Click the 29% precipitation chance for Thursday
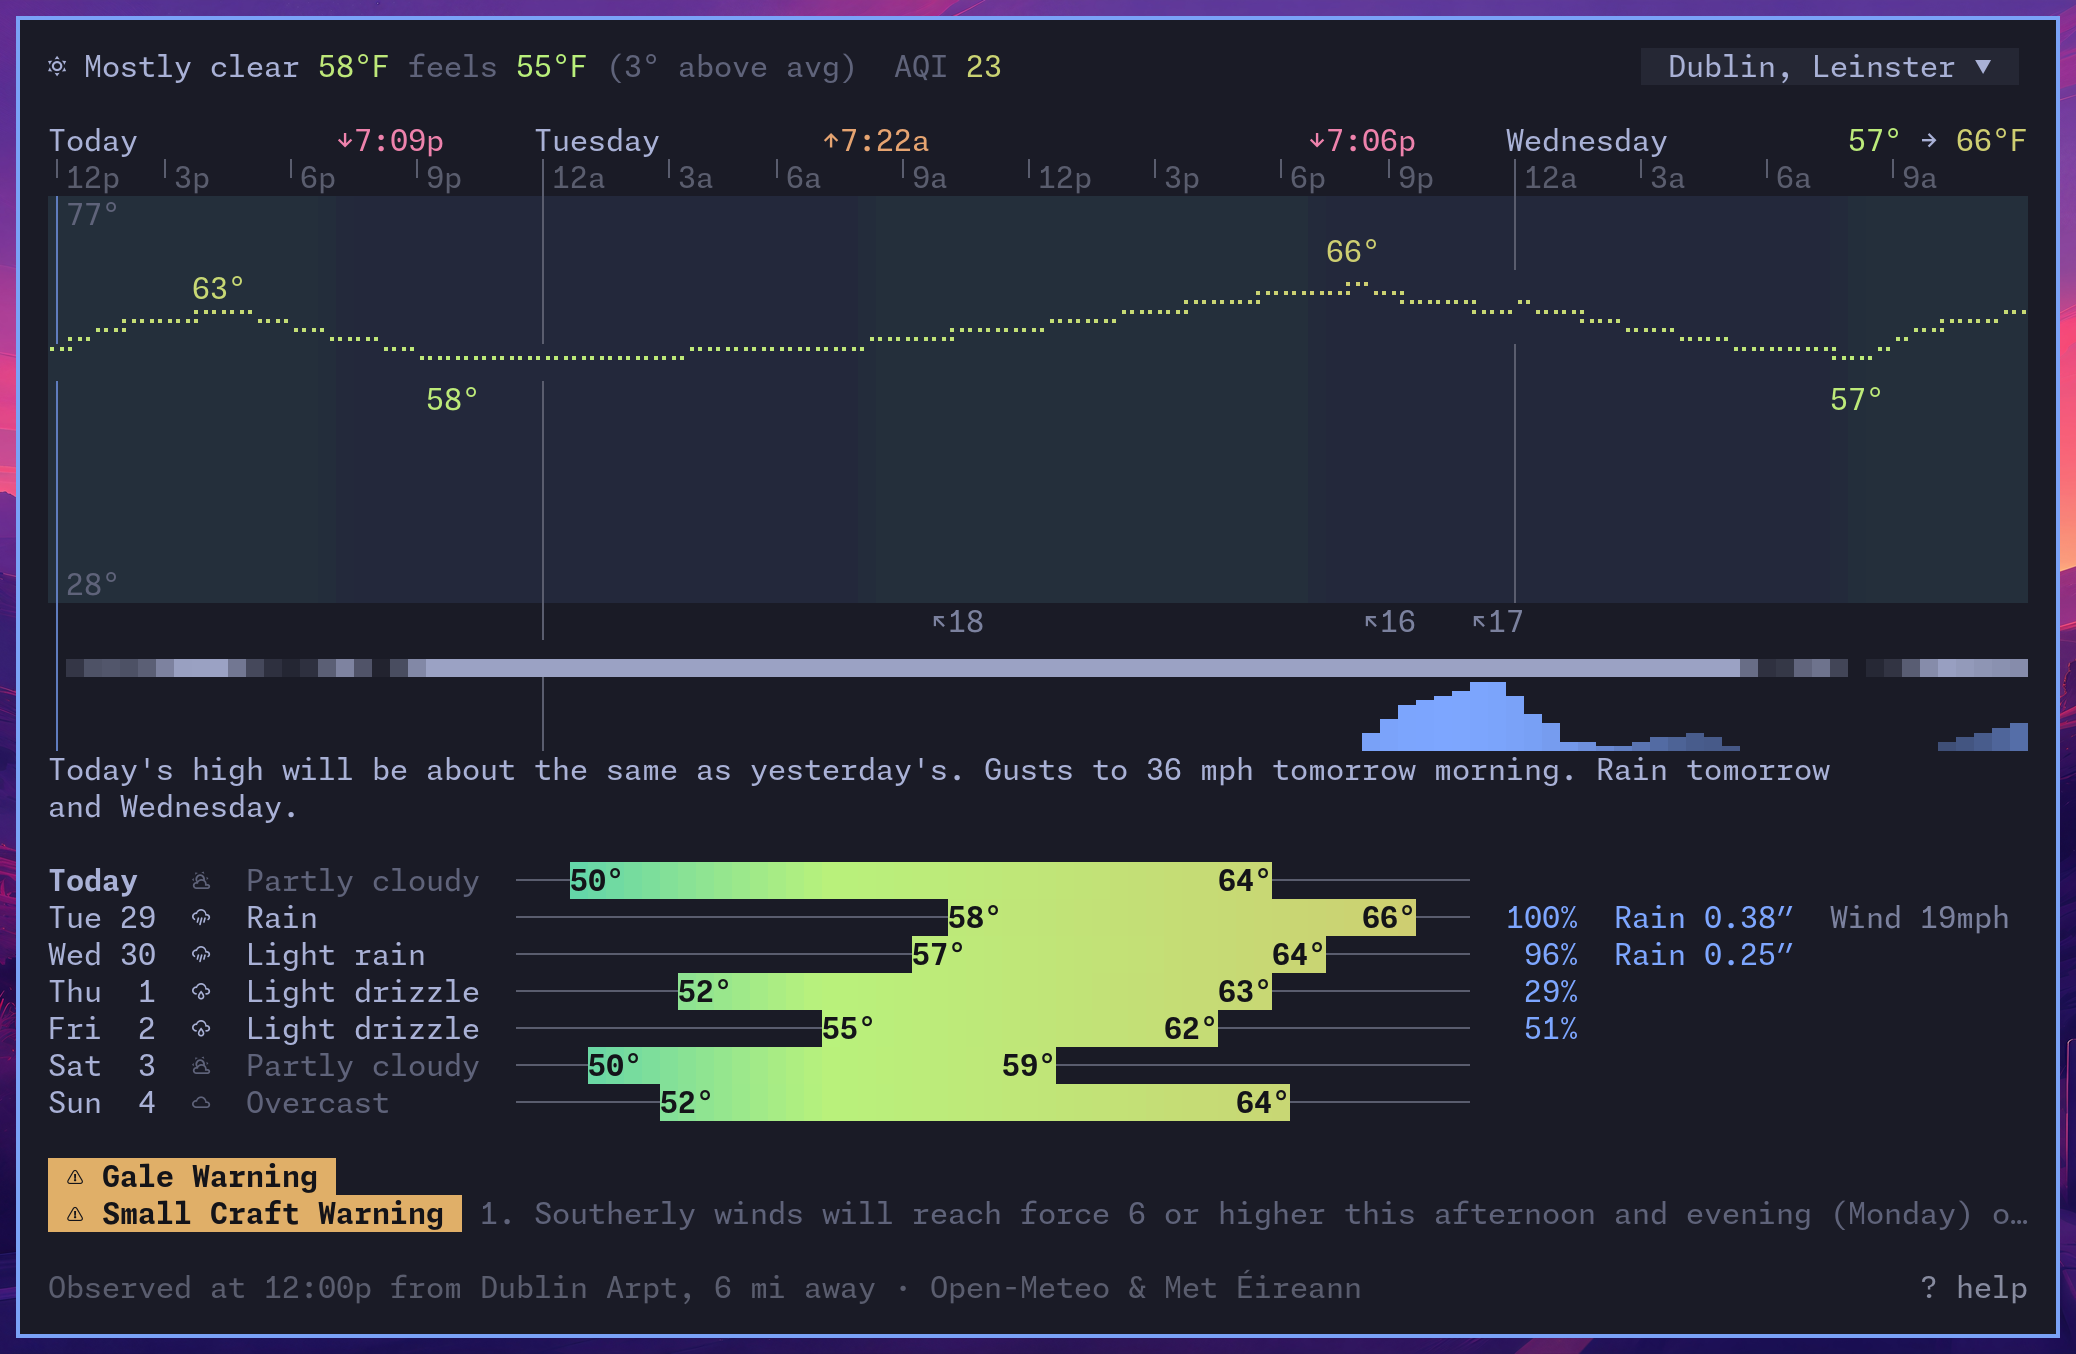This screenshot has height=1354, width=2076. tap(1551, 992)
